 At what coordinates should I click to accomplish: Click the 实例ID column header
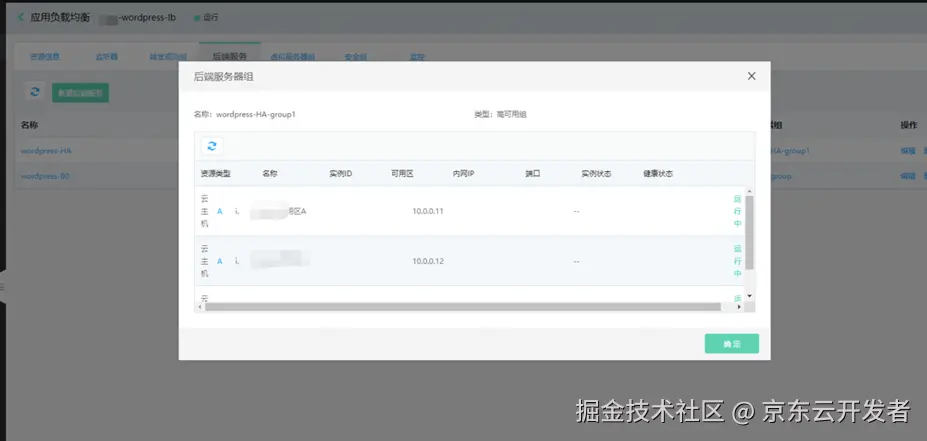(x=341, y=174)
